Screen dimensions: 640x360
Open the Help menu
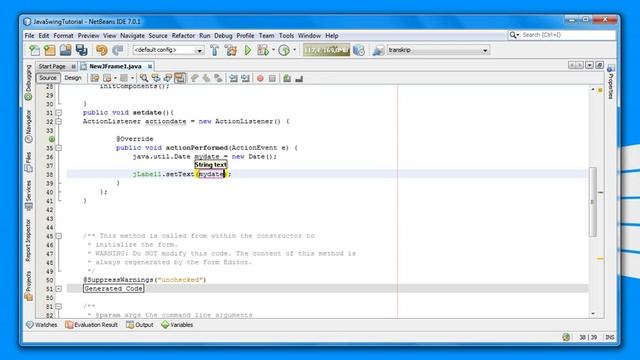click(331, 36)
